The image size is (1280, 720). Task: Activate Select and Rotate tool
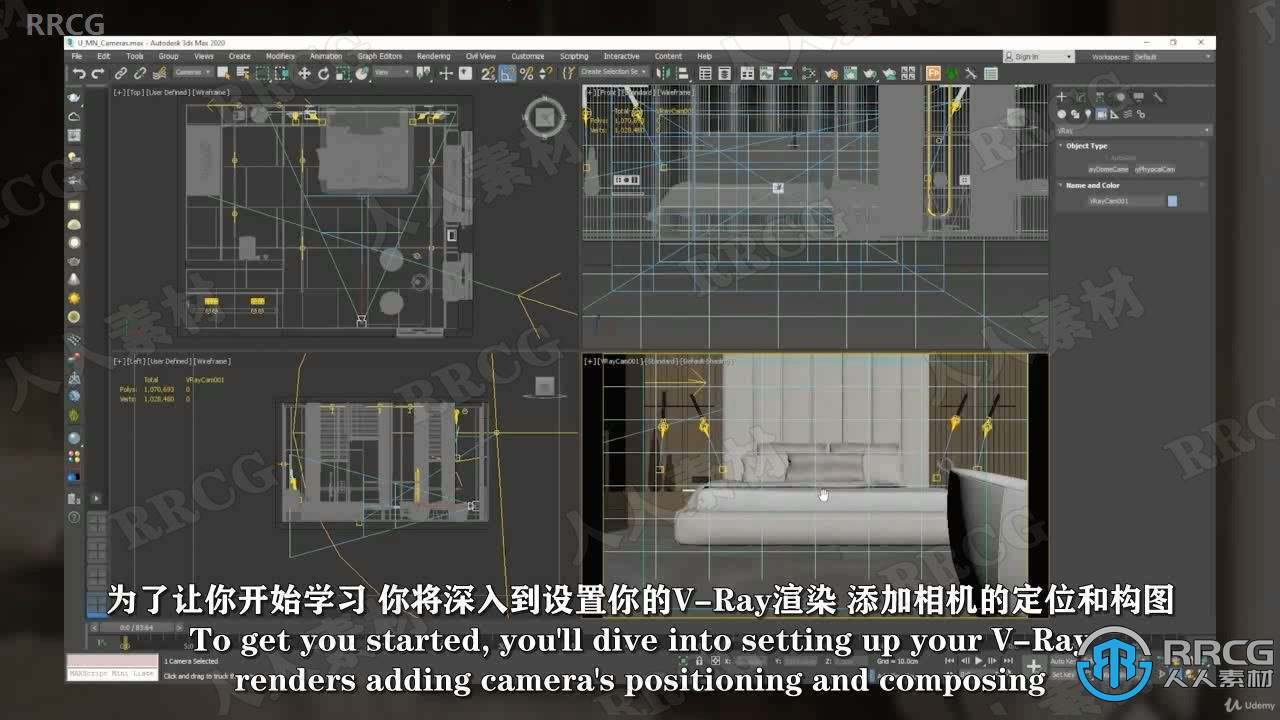323,73
